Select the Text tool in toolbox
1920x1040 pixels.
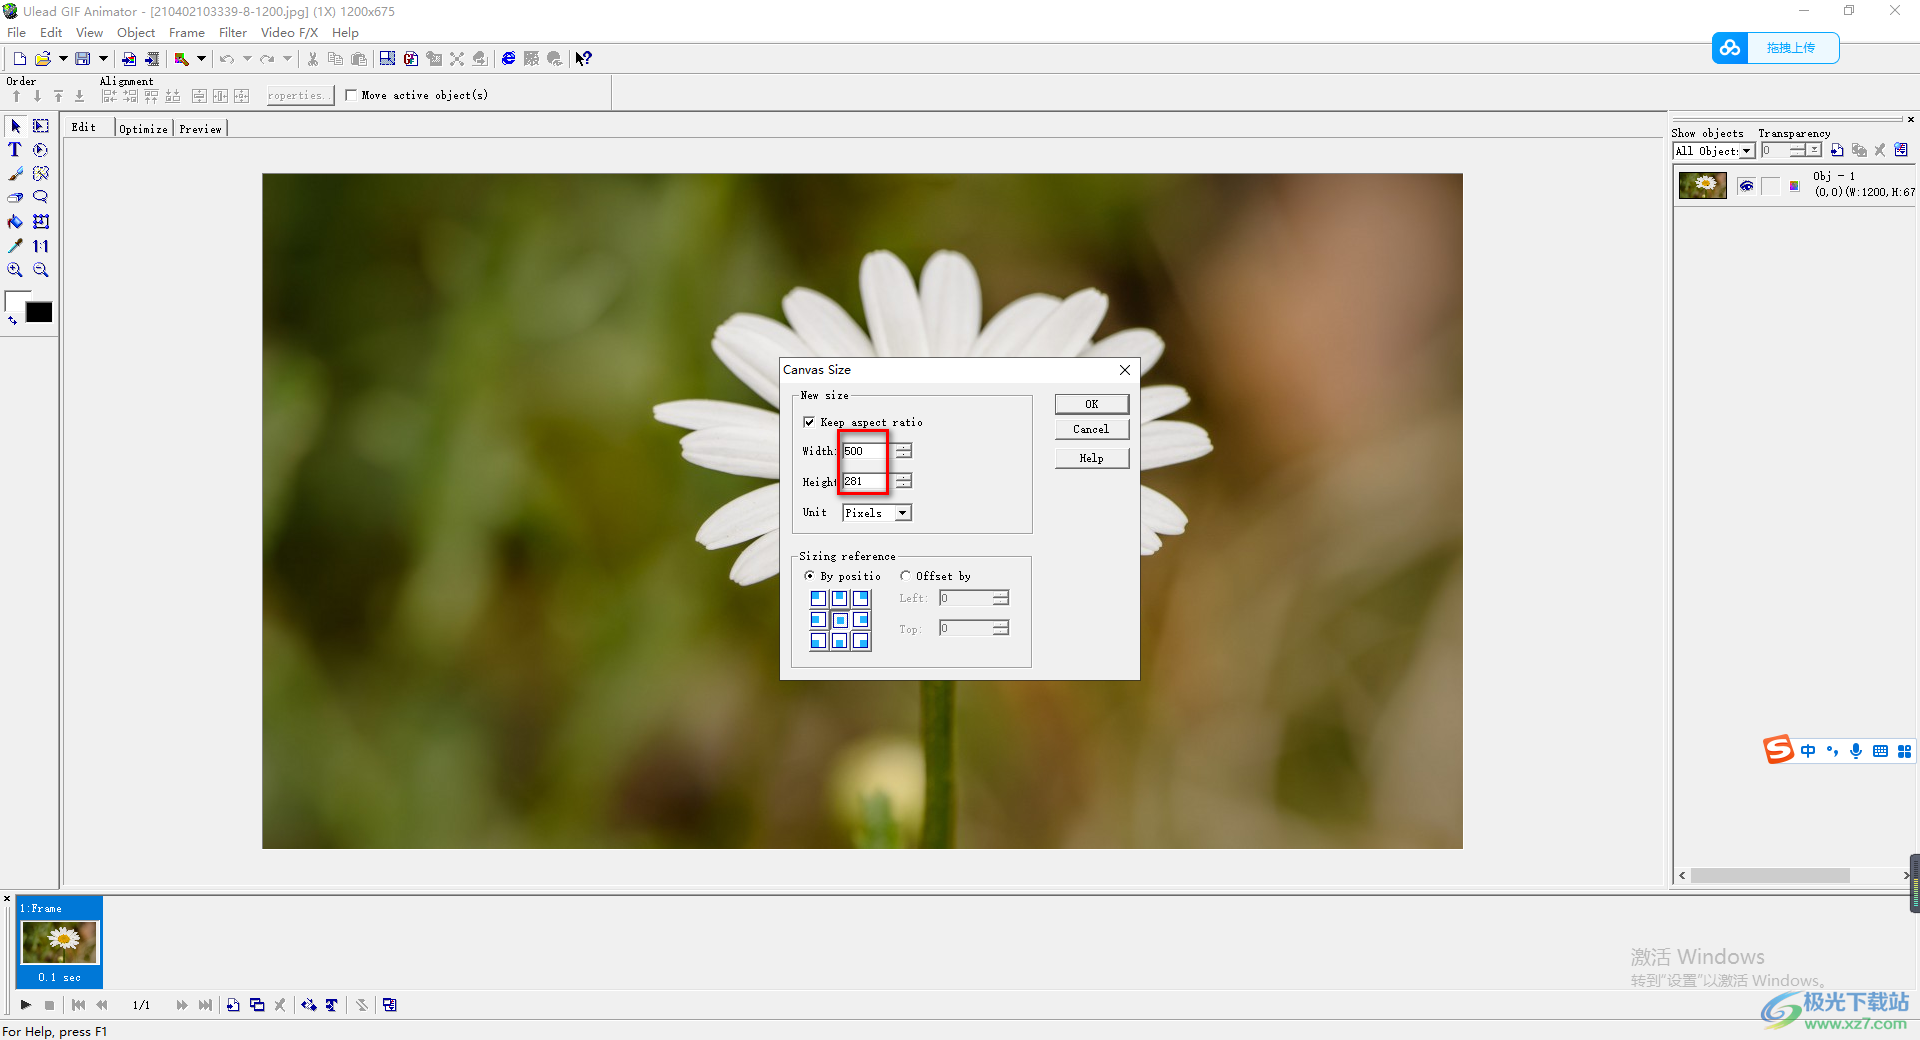pyautogui.click(x=15, y=150)
